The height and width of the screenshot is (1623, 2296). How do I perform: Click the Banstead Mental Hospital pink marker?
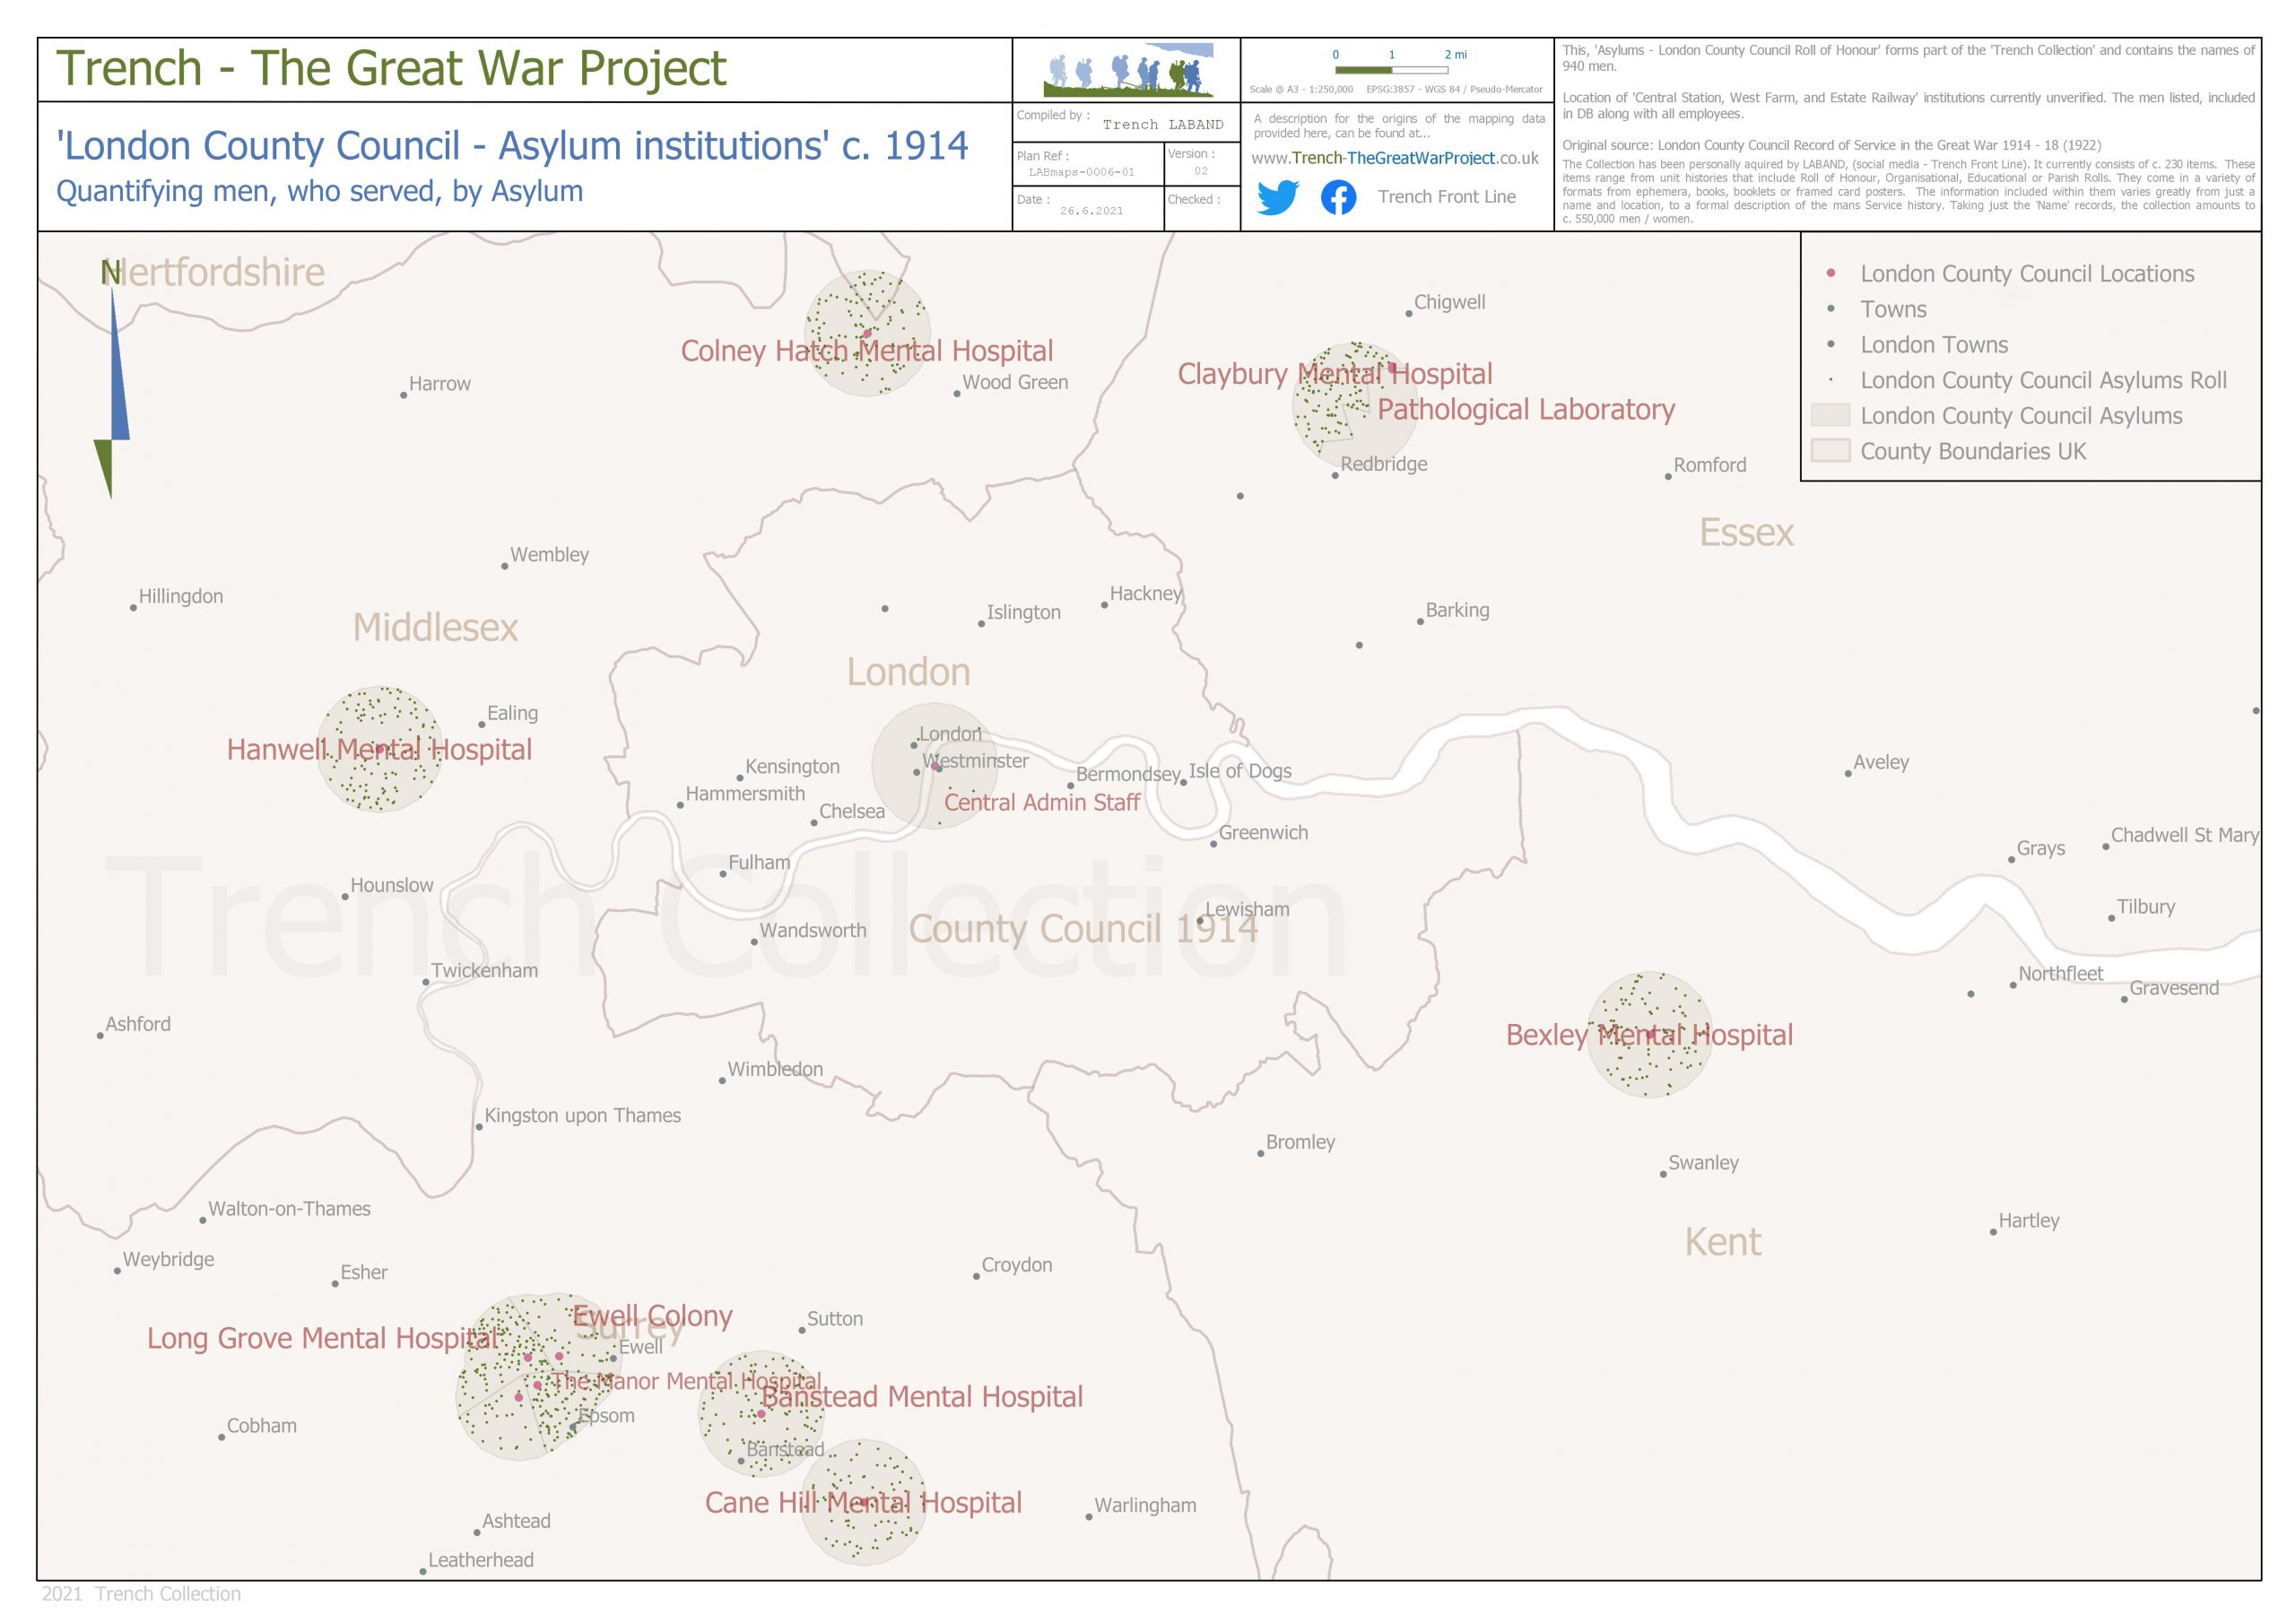761,1414
